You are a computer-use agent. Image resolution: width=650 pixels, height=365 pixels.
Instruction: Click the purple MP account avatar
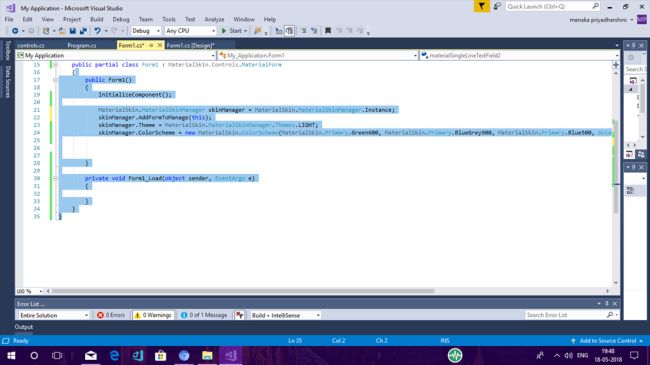[642, 19]
